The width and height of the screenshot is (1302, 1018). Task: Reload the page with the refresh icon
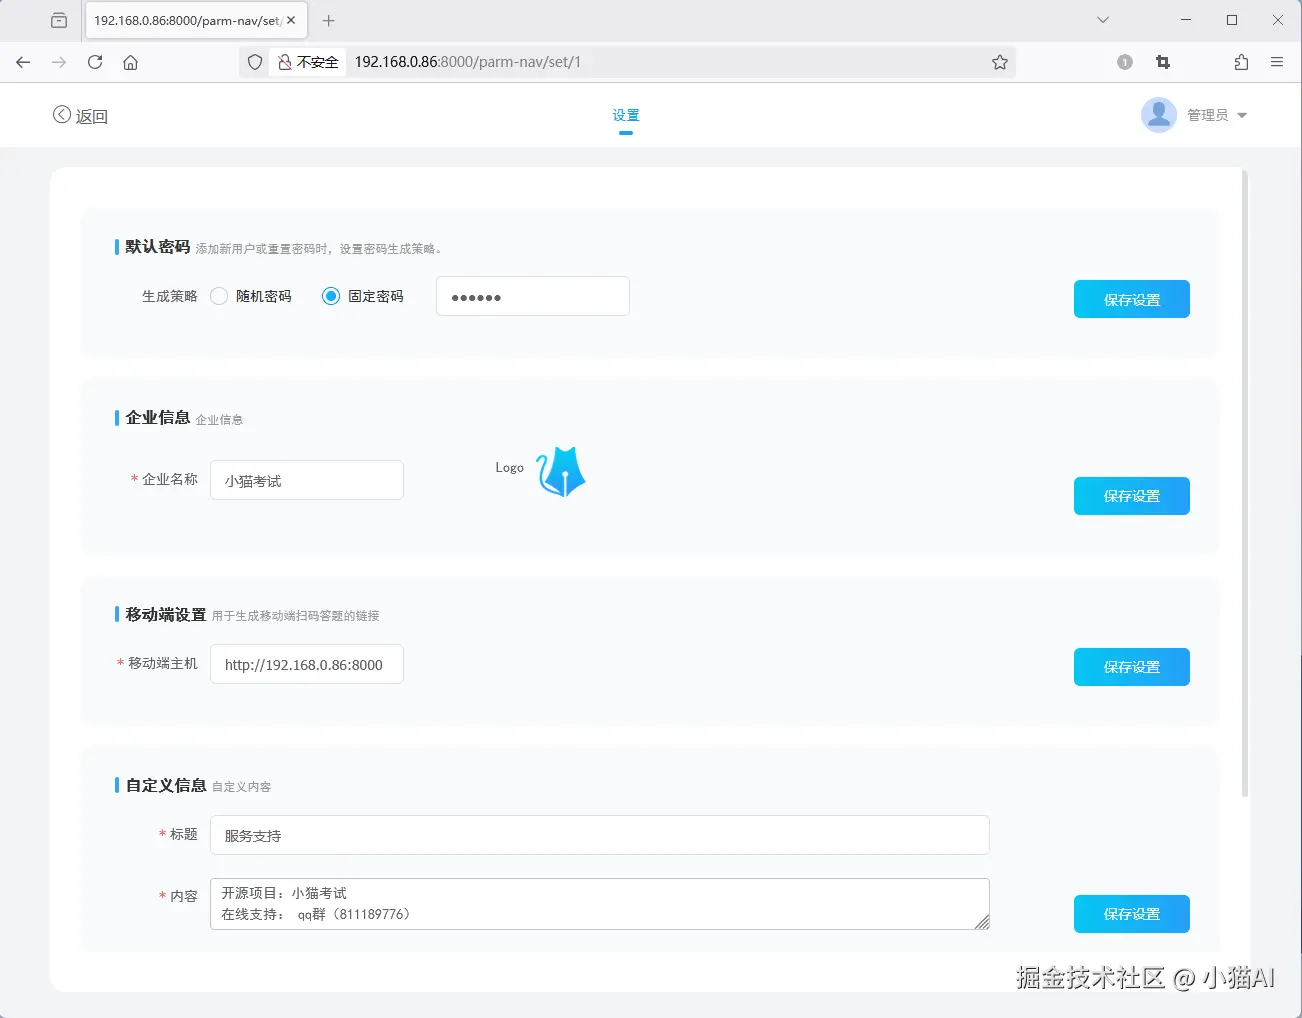tap(94, 61)
